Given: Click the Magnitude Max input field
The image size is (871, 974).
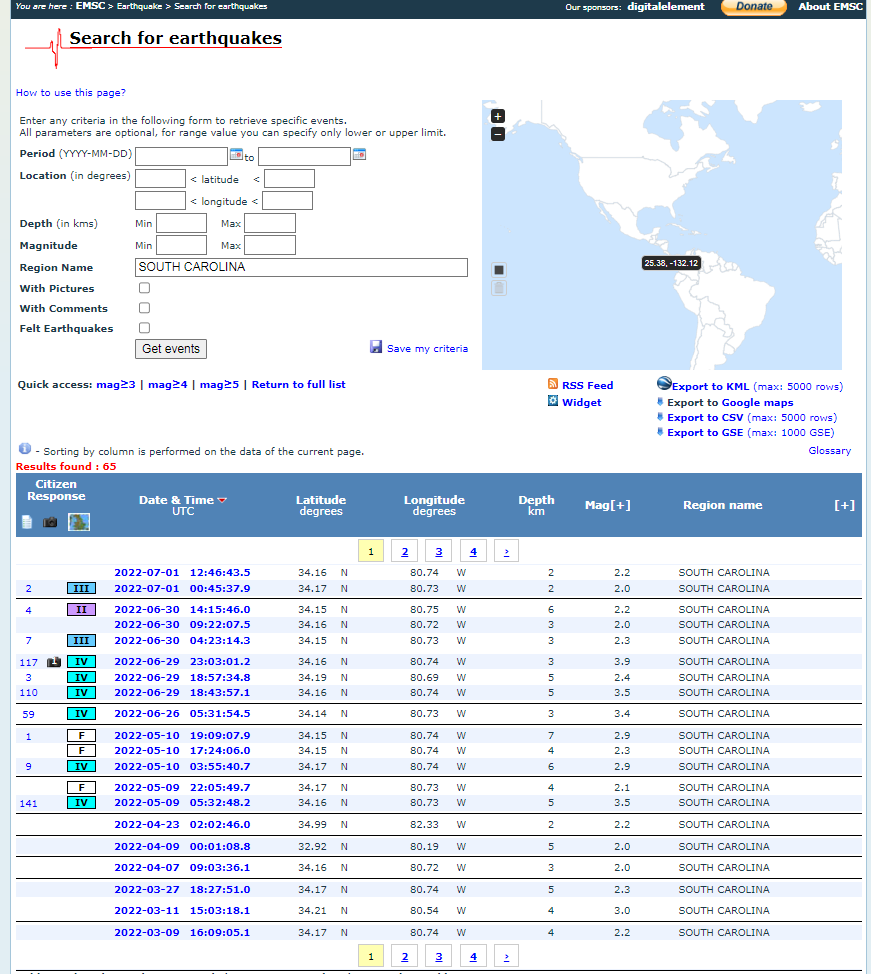Looking at the screenshot, I should (270, 245).
